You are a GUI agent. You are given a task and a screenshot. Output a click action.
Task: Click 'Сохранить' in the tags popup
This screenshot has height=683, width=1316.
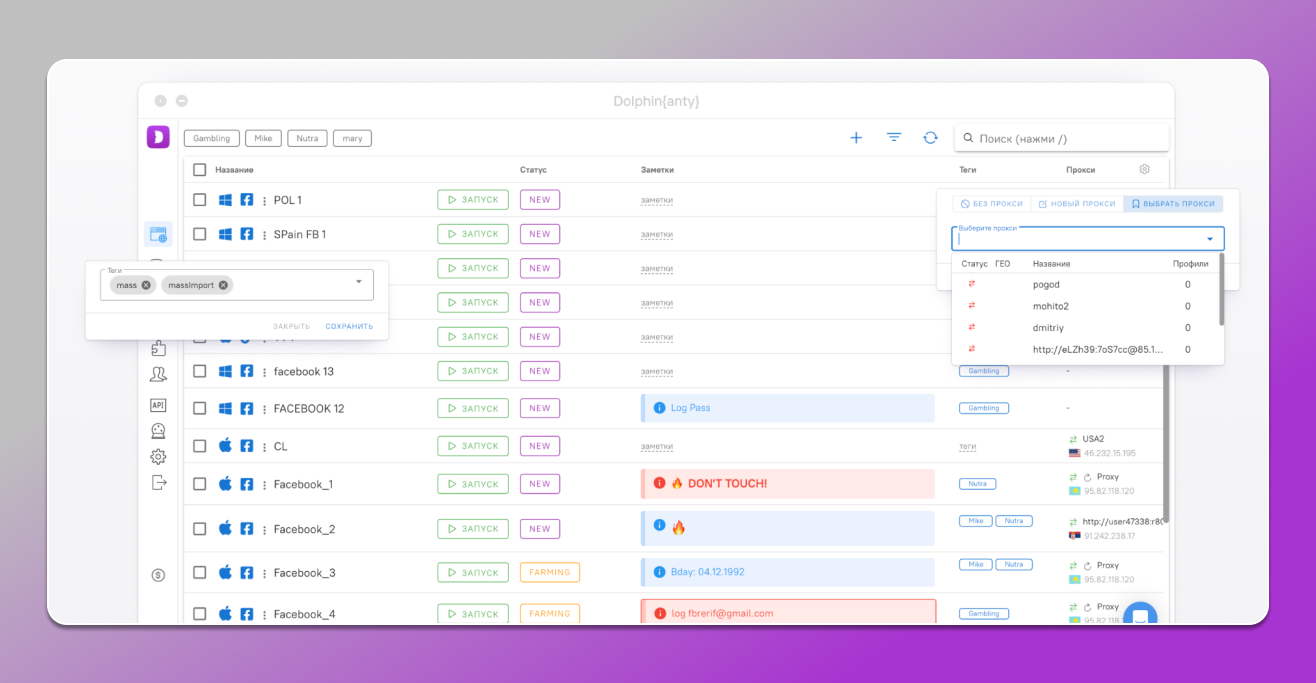(349, 326)
